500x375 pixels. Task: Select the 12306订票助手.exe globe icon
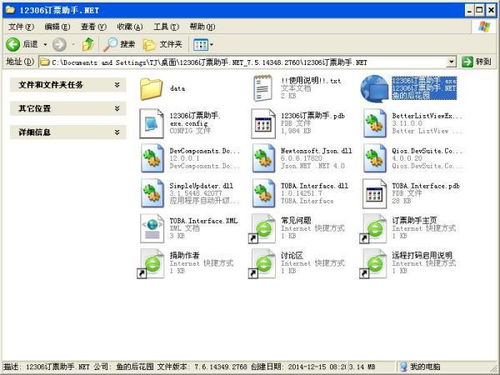(x=375, y=89)
